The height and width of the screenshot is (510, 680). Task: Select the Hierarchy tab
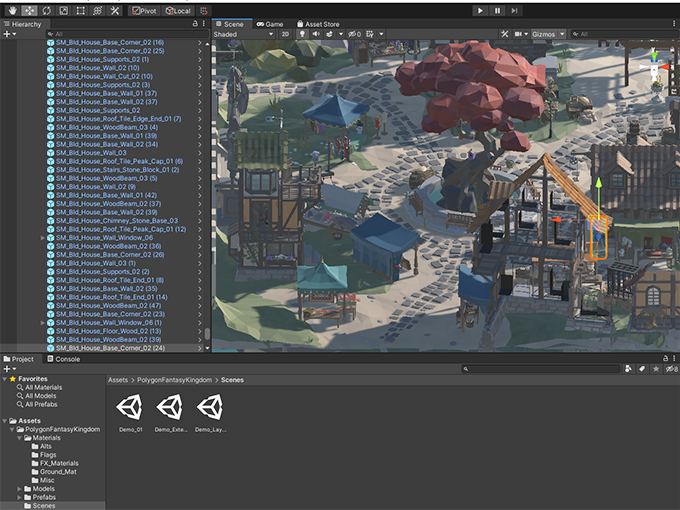pos(23,24)
